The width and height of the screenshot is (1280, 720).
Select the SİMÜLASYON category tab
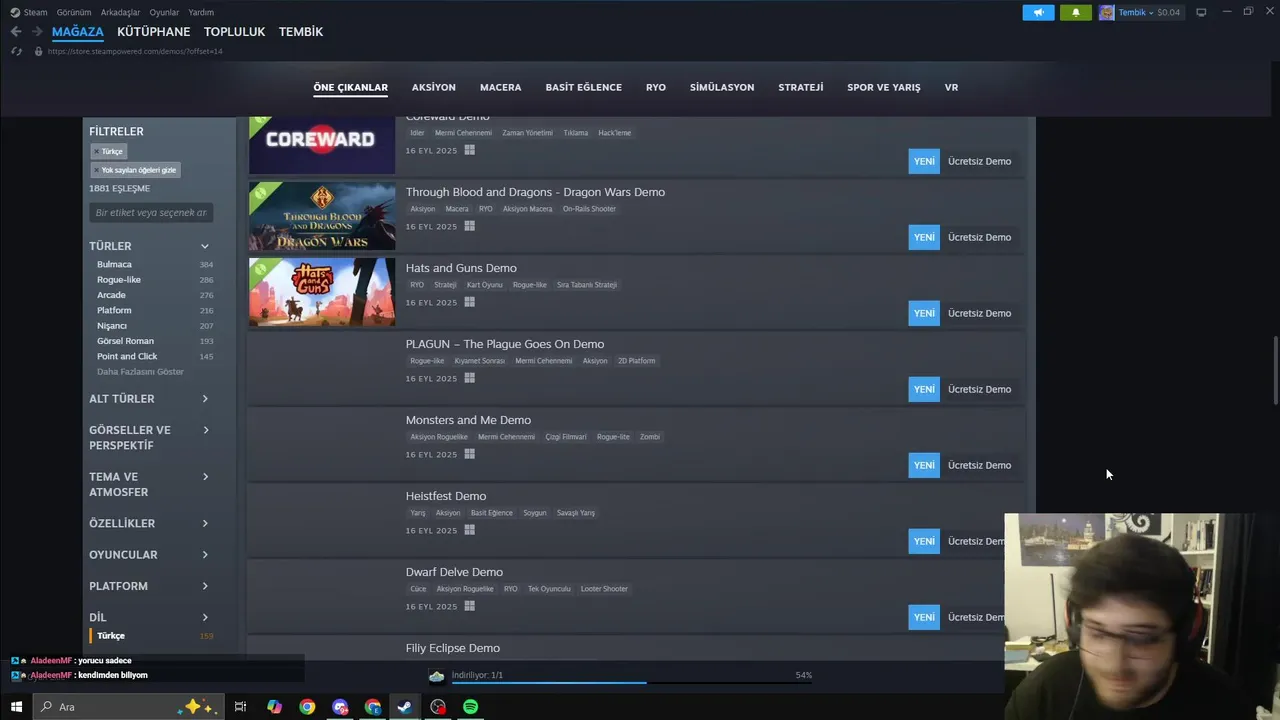(x=722, y=87)
